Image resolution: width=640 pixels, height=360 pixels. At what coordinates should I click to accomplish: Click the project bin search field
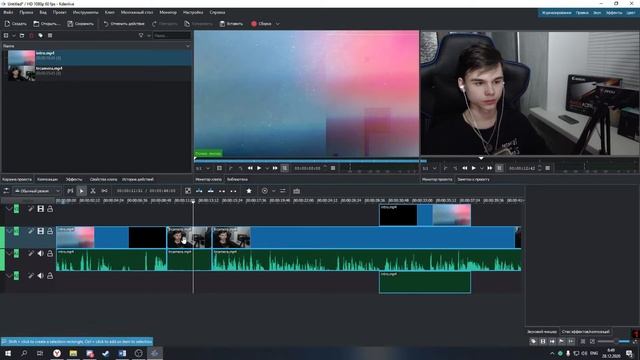coord(172,36)
